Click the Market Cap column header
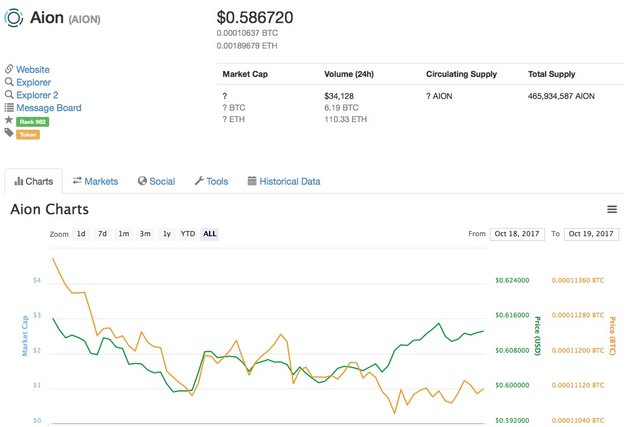 pos(245,74)
